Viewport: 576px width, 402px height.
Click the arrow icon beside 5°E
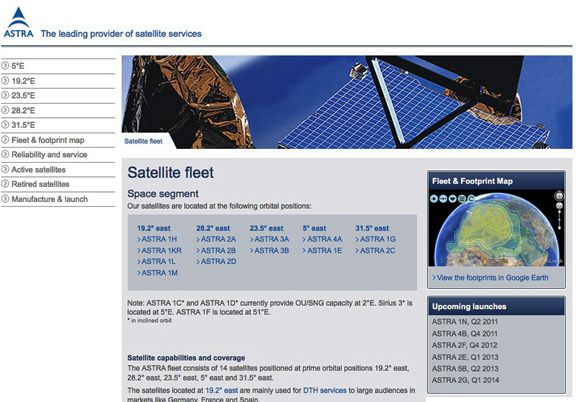5,66
